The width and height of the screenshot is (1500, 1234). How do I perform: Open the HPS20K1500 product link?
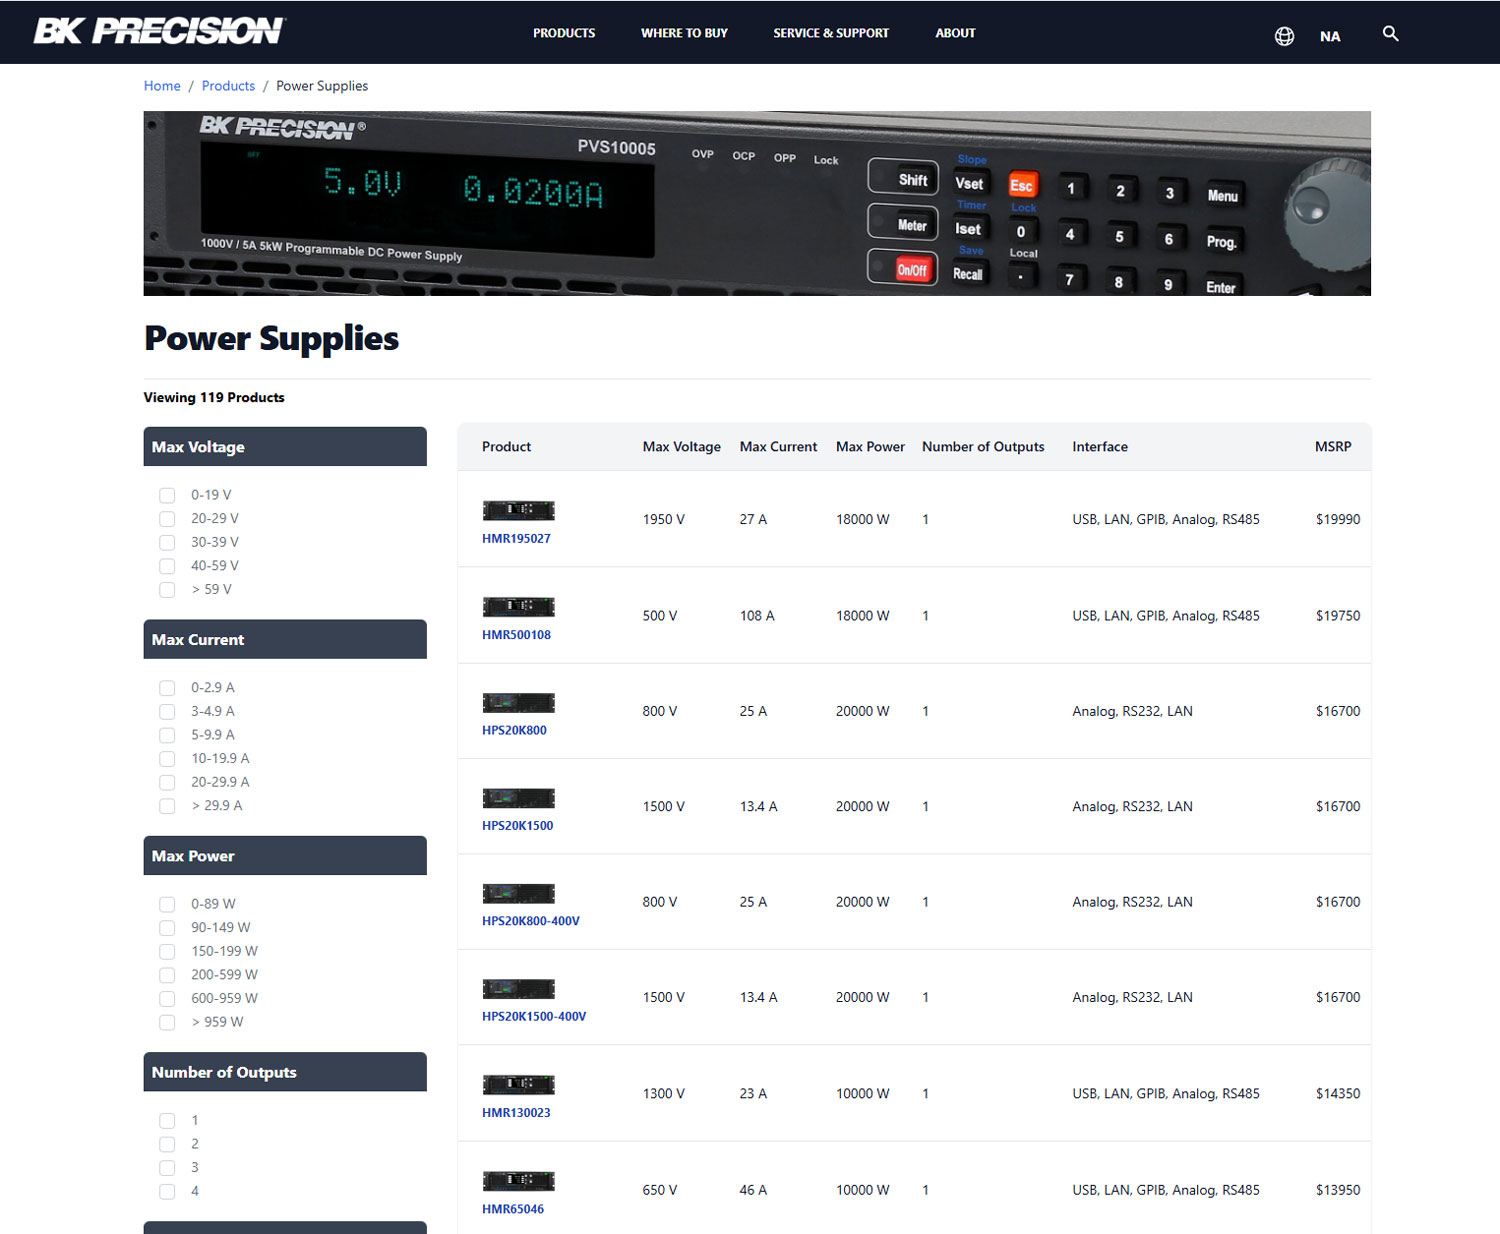[x=517, y=825]
